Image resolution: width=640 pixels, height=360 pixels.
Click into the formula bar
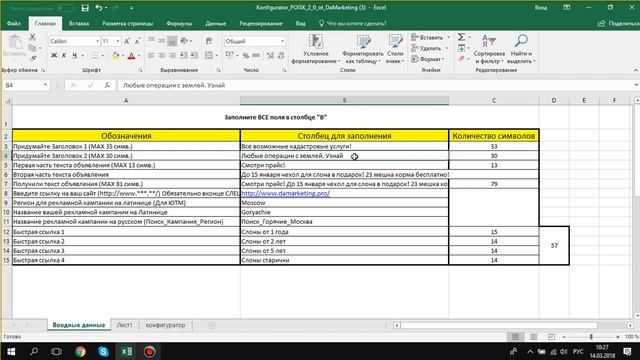pos(376,85)
